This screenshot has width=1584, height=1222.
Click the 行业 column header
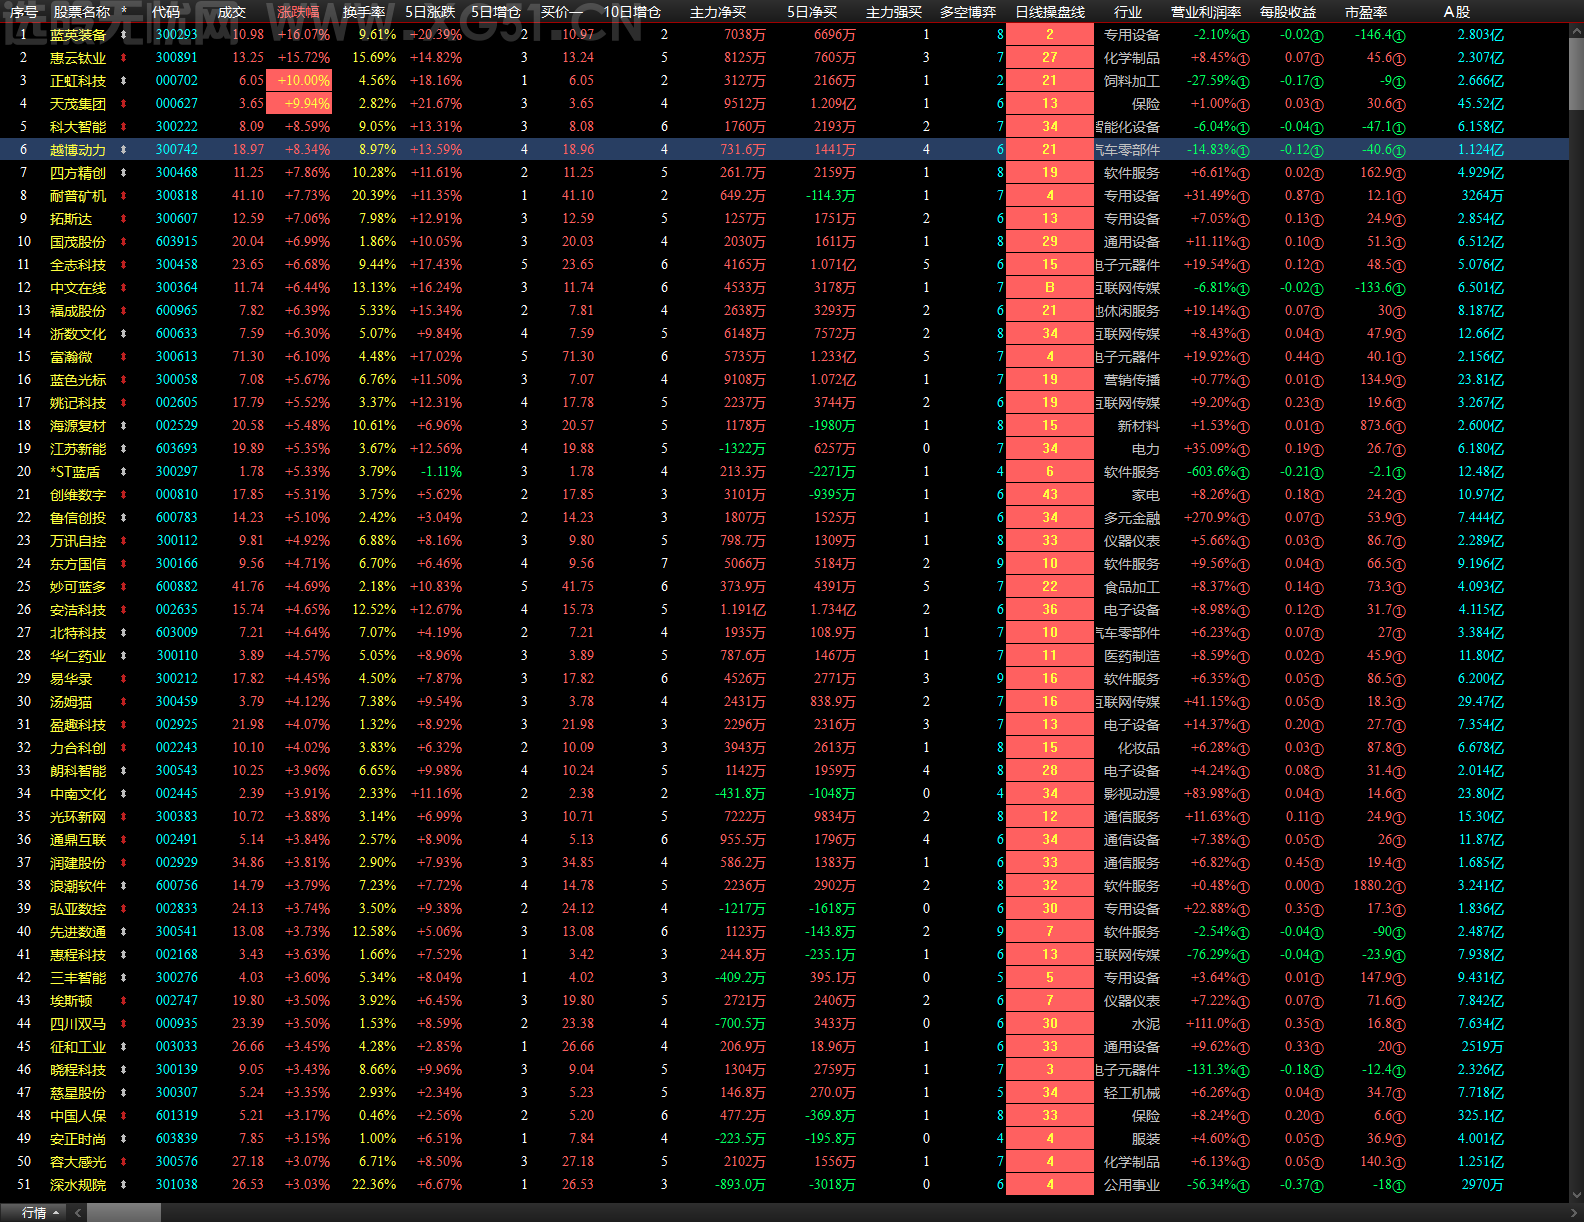pyautogui.click(x=1128, y=12)
